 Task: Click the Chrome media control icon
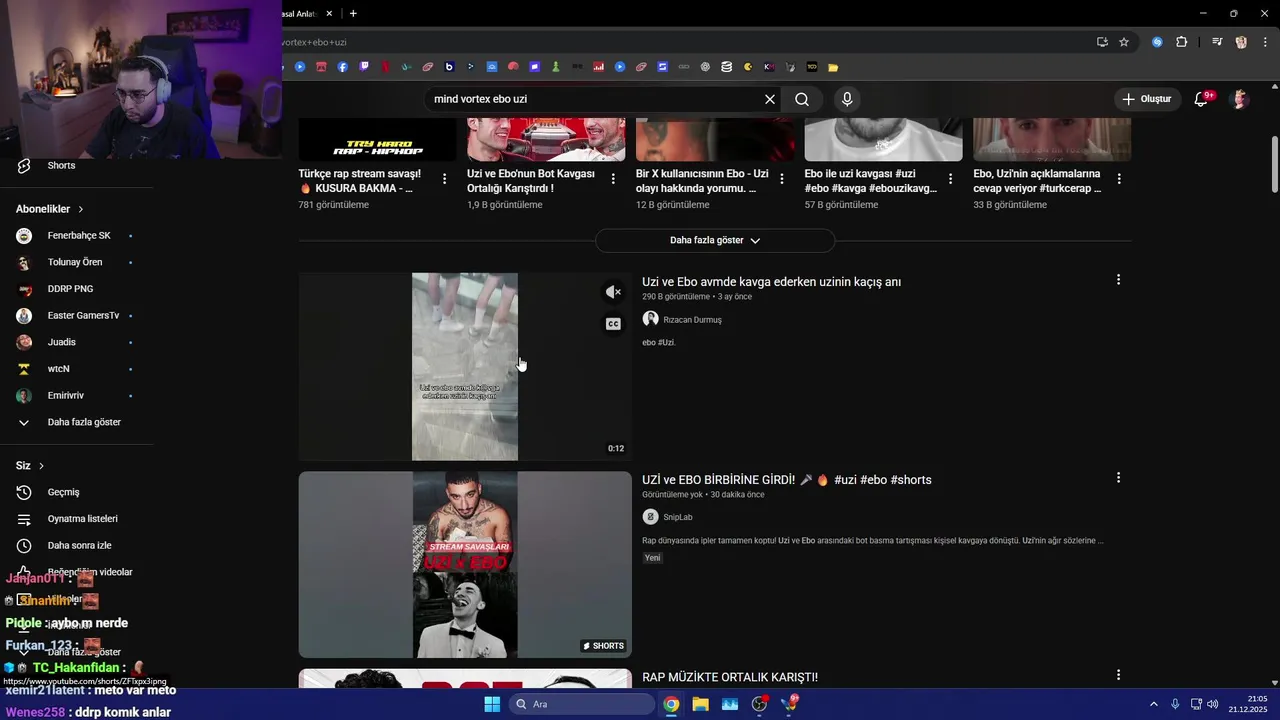click(1217, 42)
